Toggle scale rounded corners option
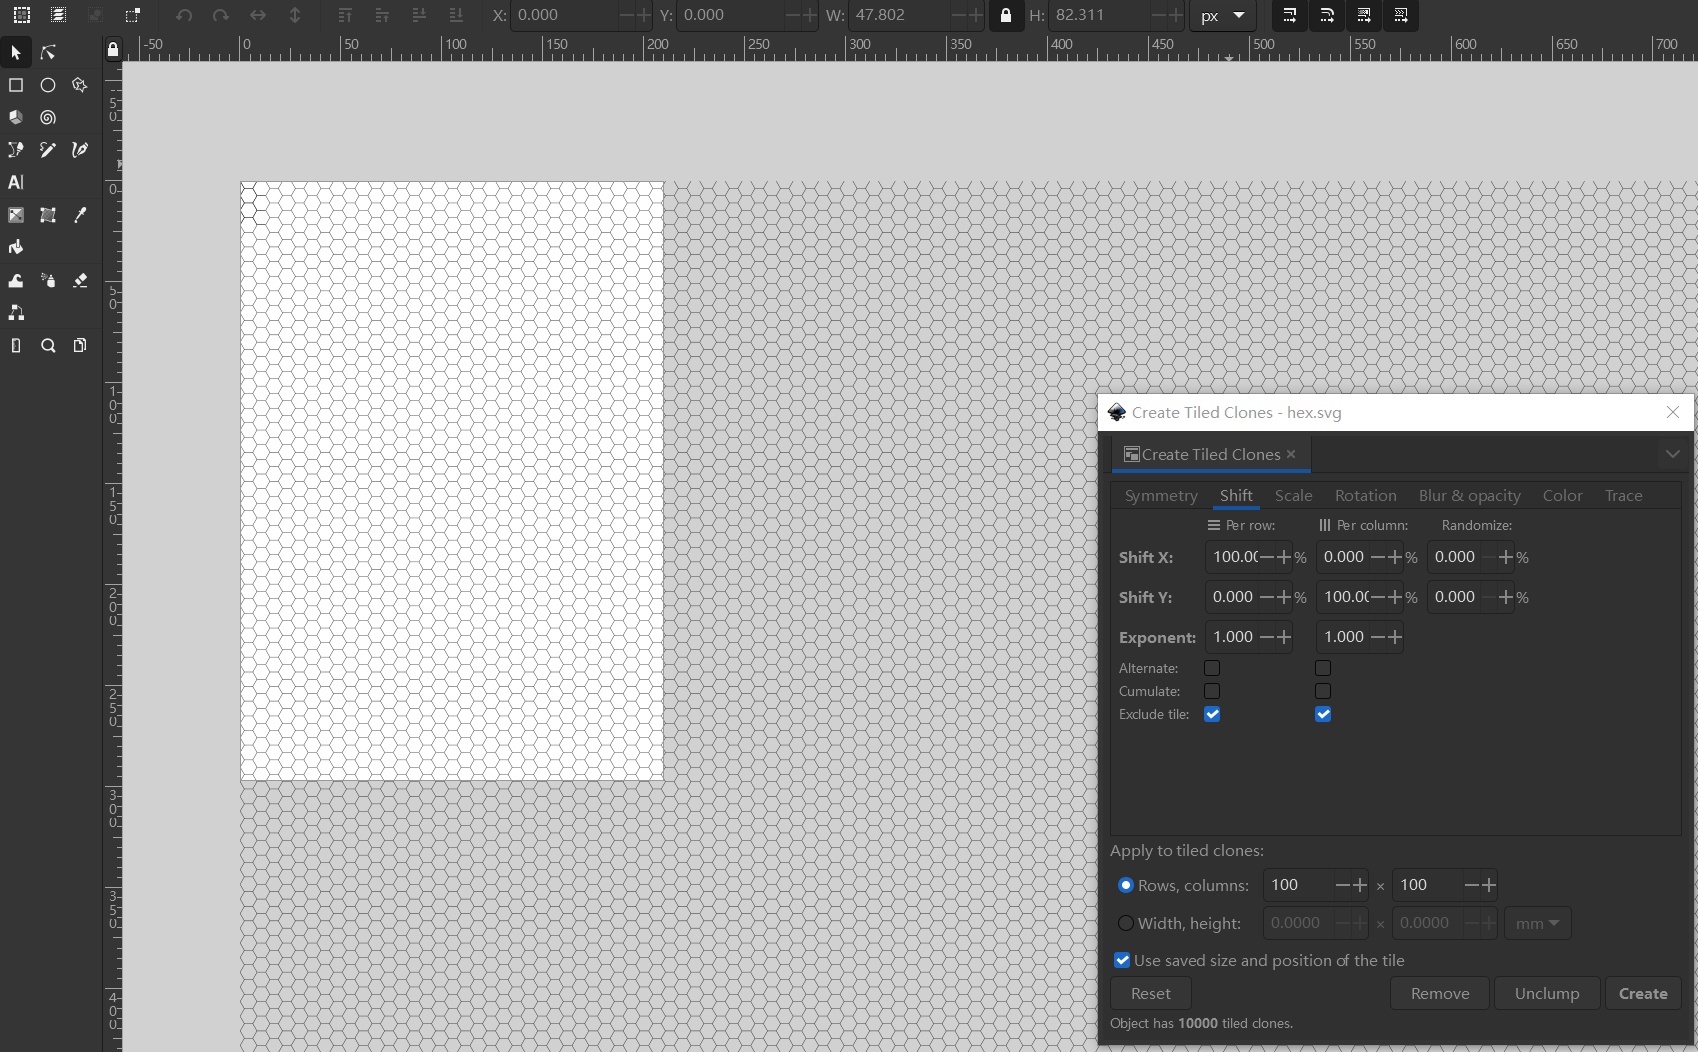 click(x=1327, y=15)
